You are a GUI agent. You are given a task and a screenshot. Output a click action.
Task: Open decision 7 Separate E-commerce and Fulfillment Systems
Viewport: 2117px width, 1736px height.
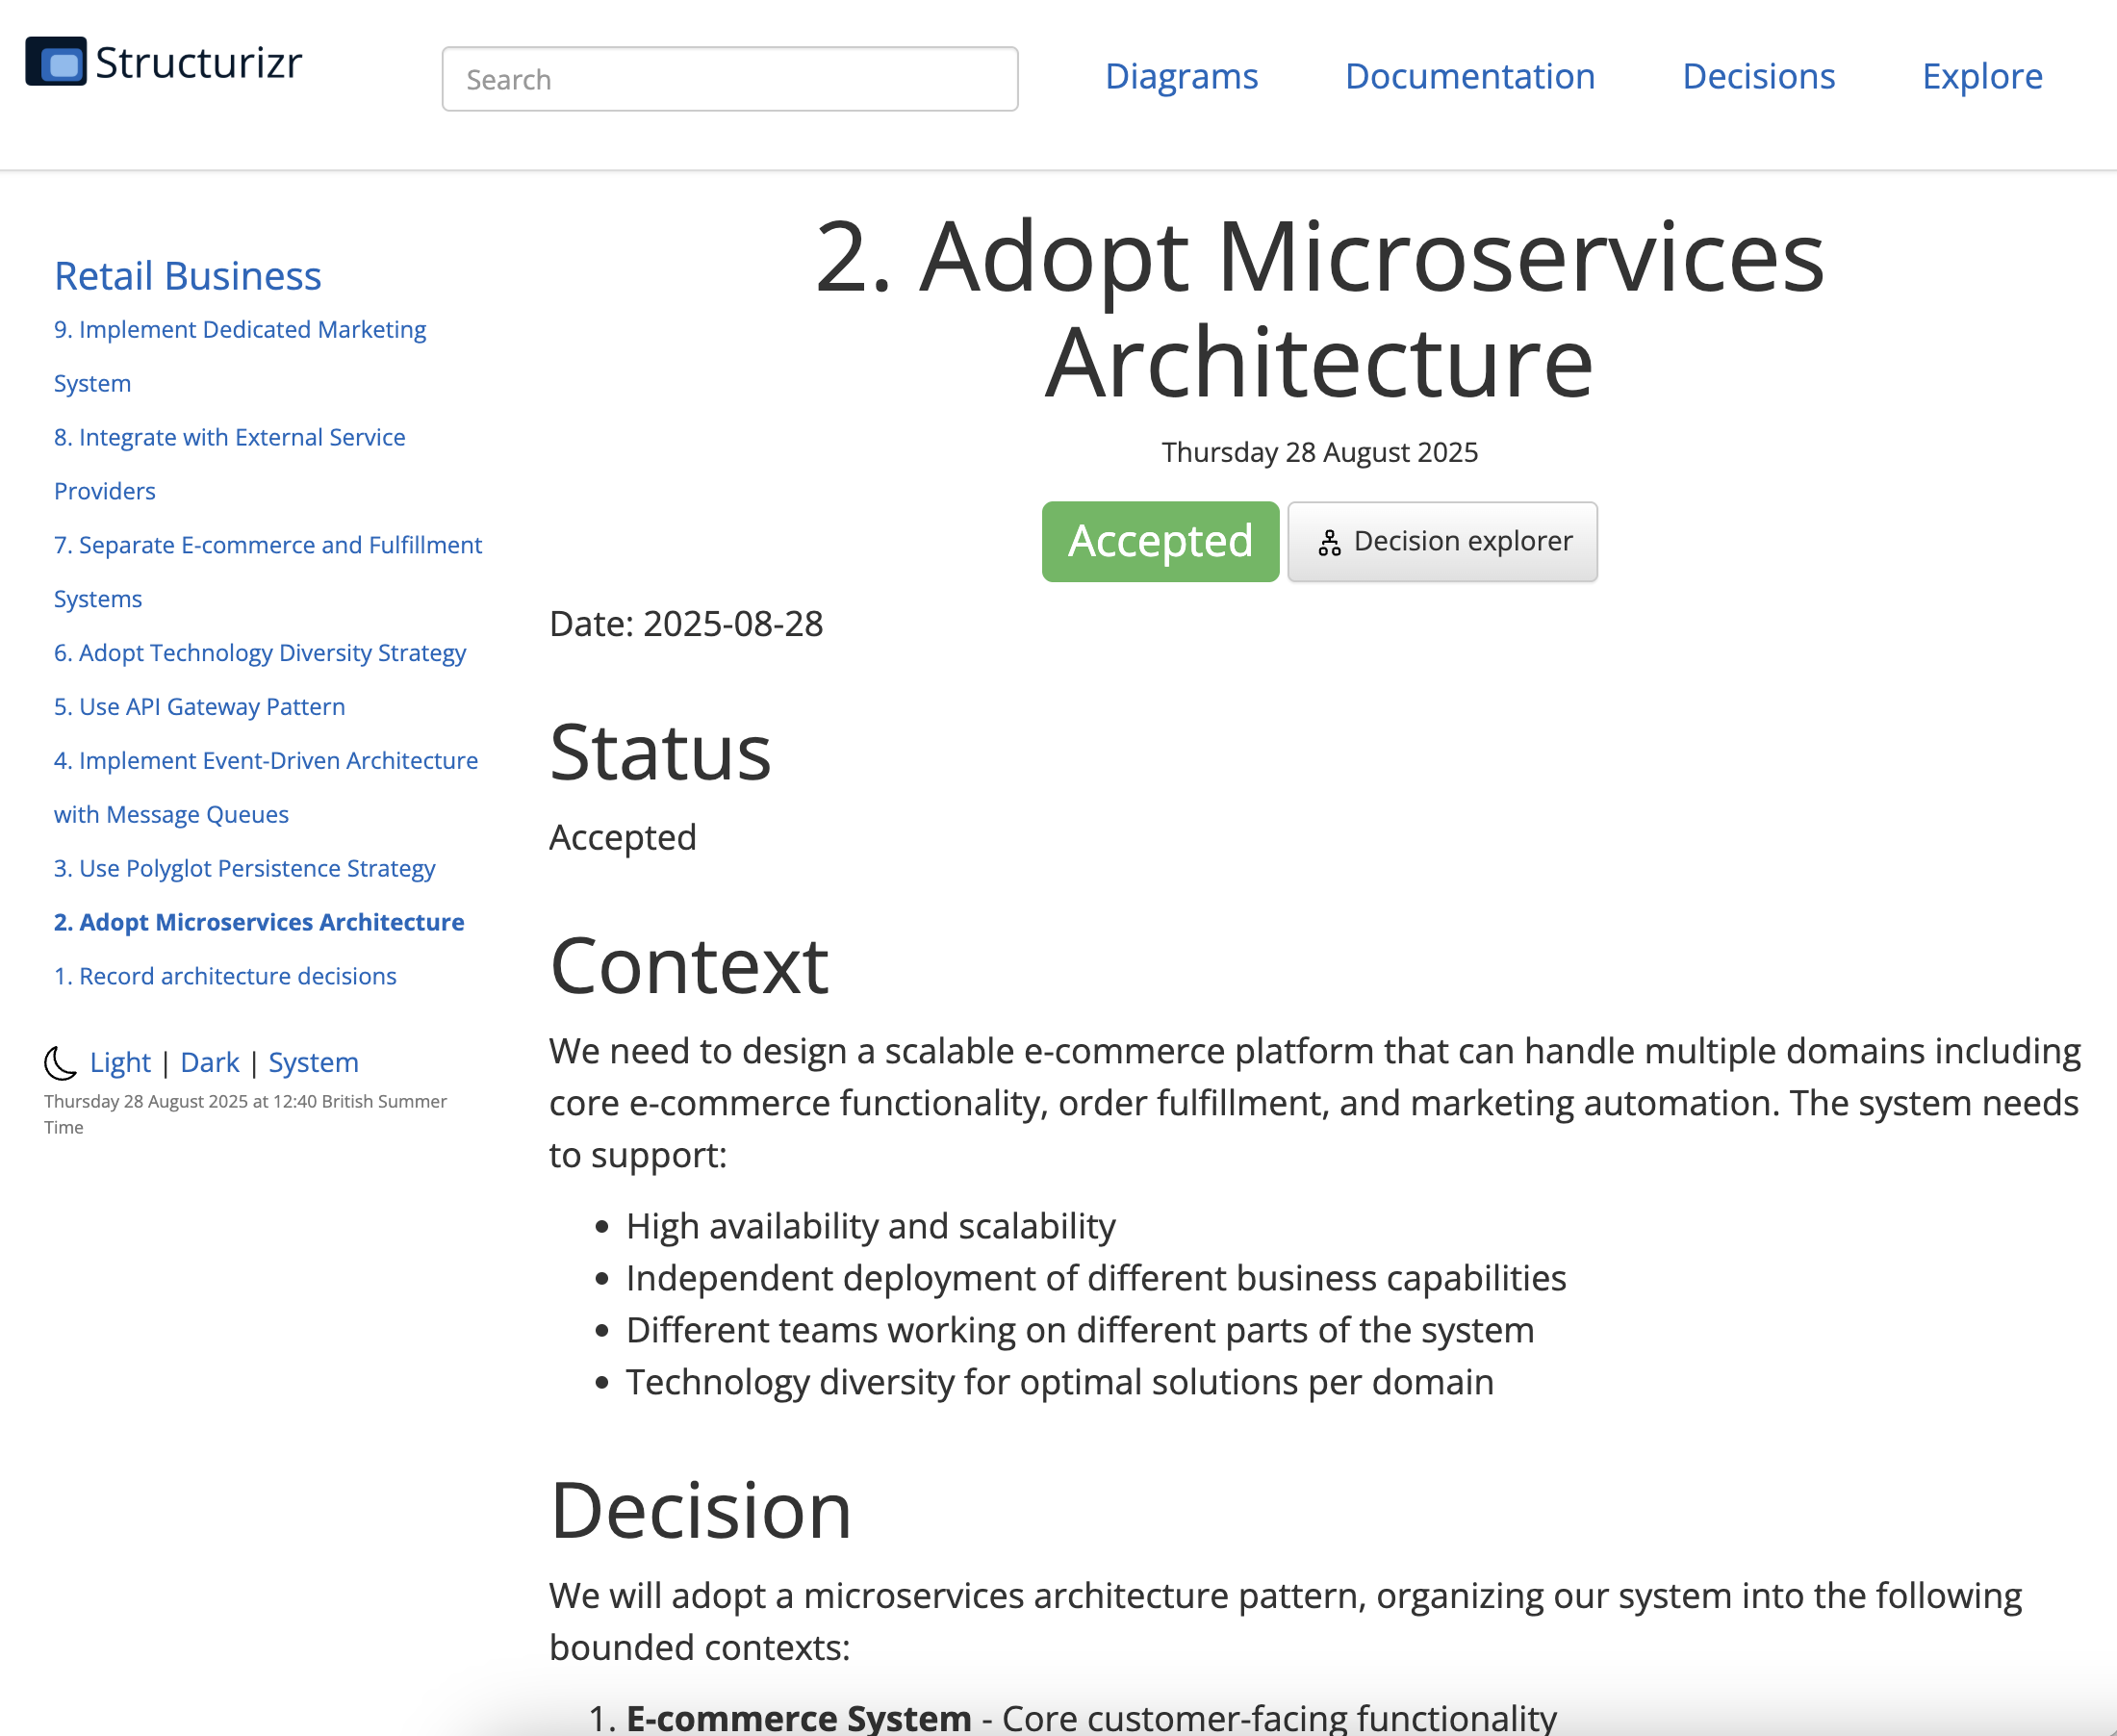point(268,572)
